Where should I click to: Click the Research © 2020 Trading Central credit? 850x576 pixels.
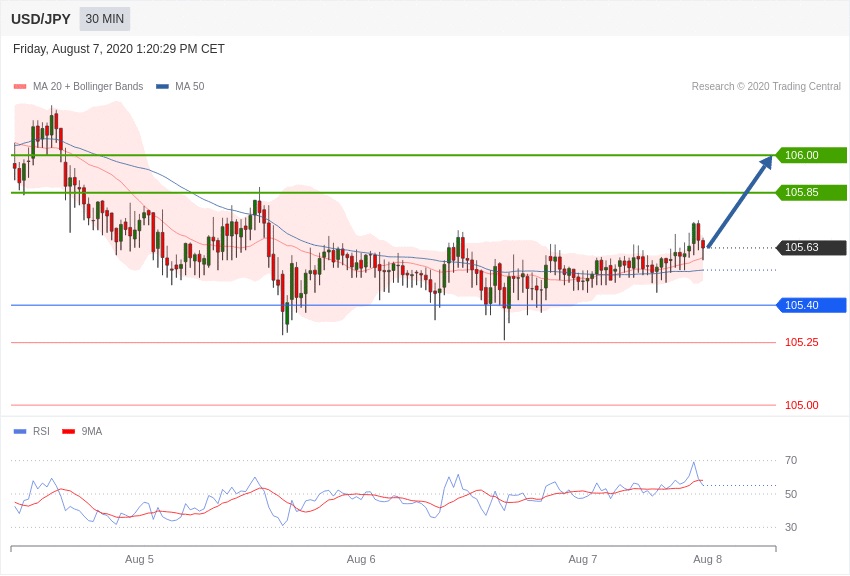click(x=766, y=87)
